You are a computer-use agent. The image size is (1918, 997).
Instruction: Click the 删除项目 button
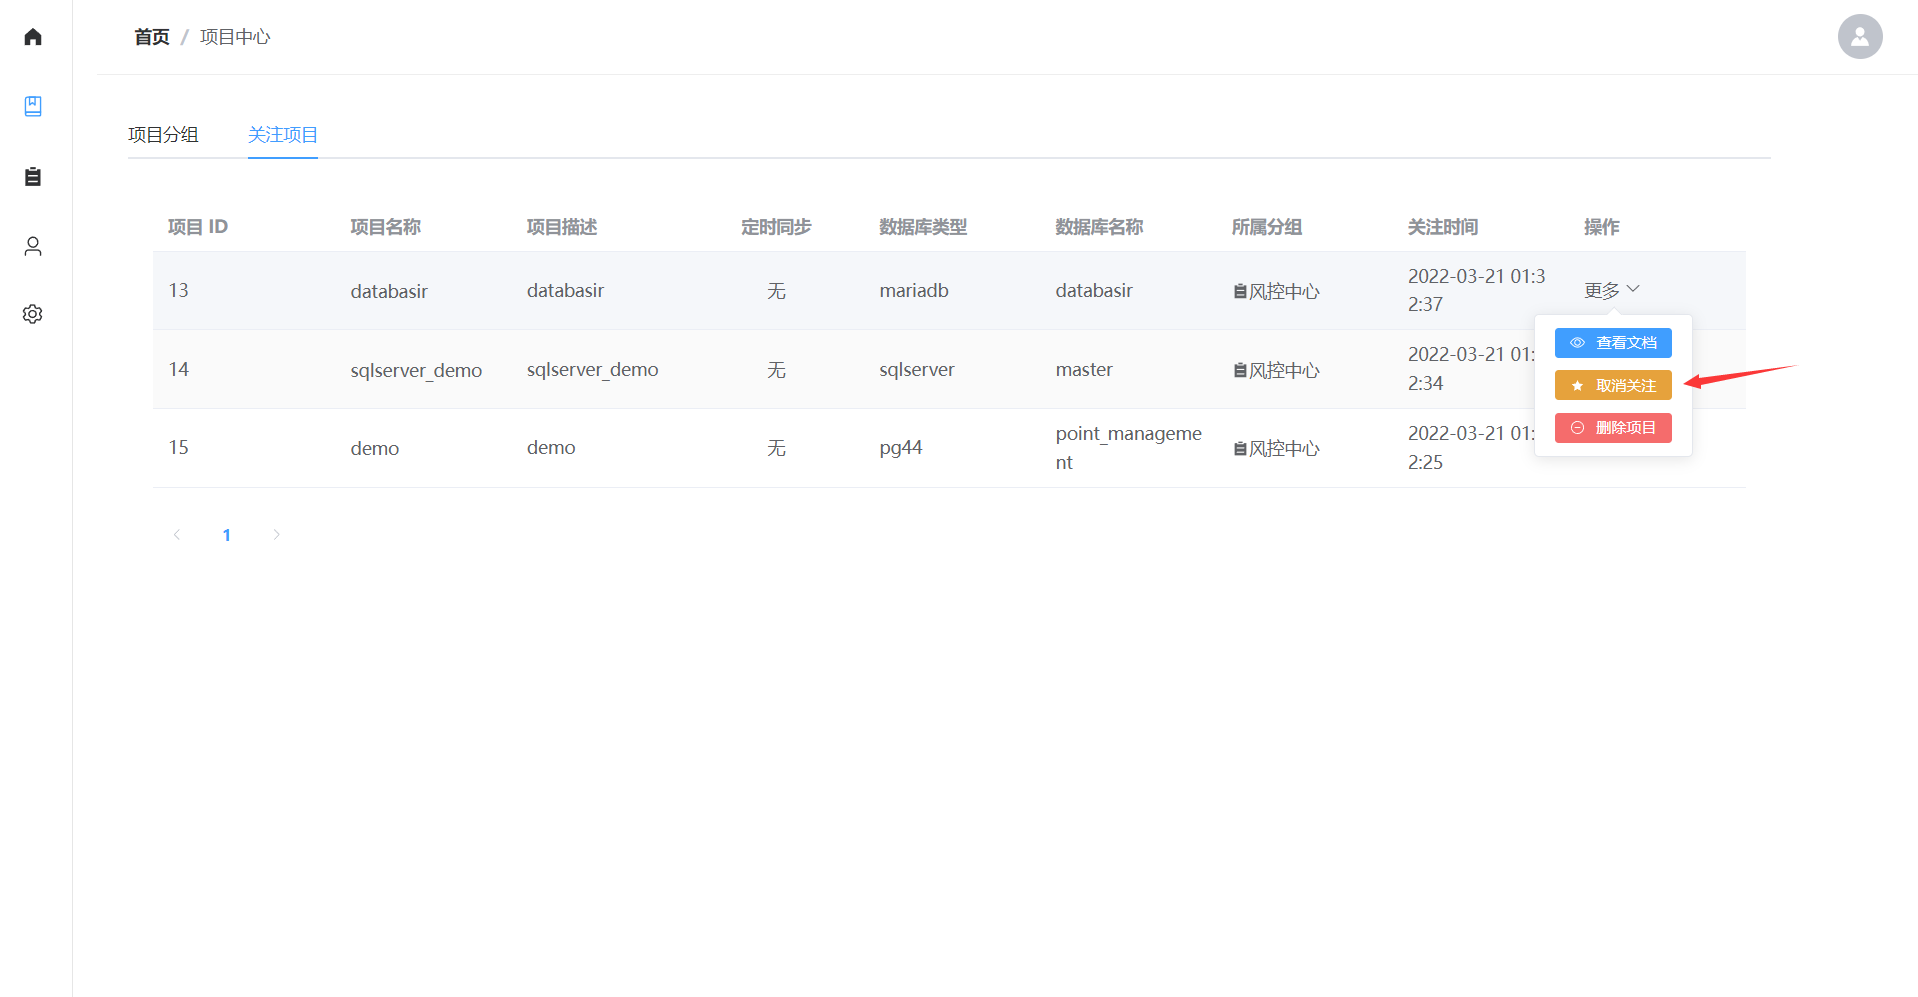(x=1613, y=428)
